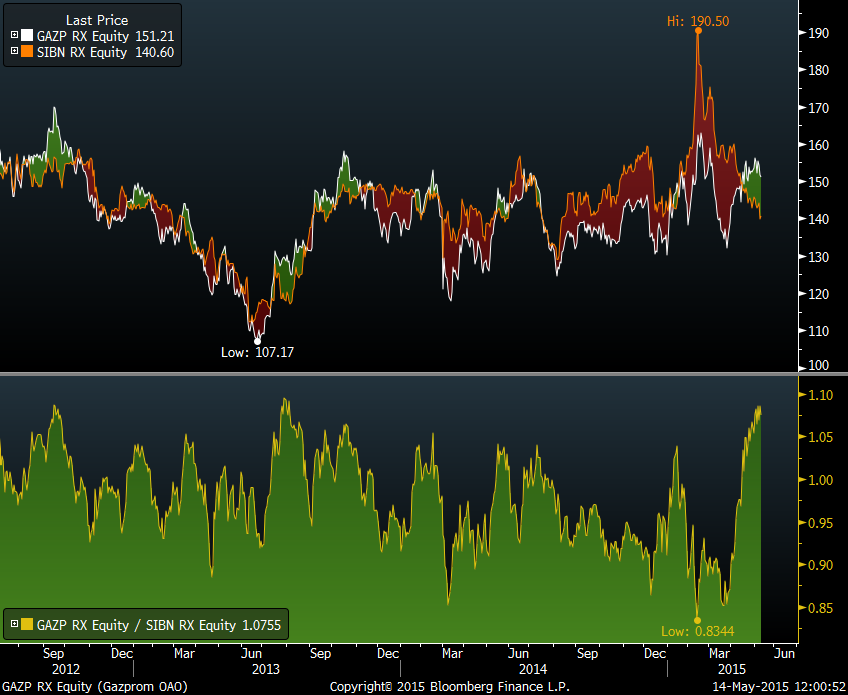Click the yellow low-point marker on ratio chart
This screenshot has width=848, height=695.
click(x=697, y=620)
